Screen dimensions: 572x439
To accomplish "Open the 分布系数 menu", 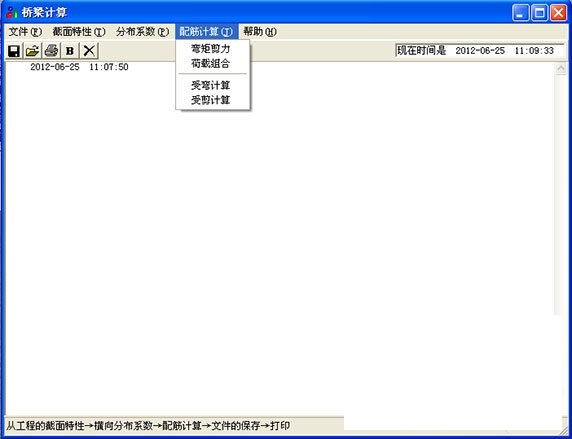I will pyautogui.click(x=143, y=32).
